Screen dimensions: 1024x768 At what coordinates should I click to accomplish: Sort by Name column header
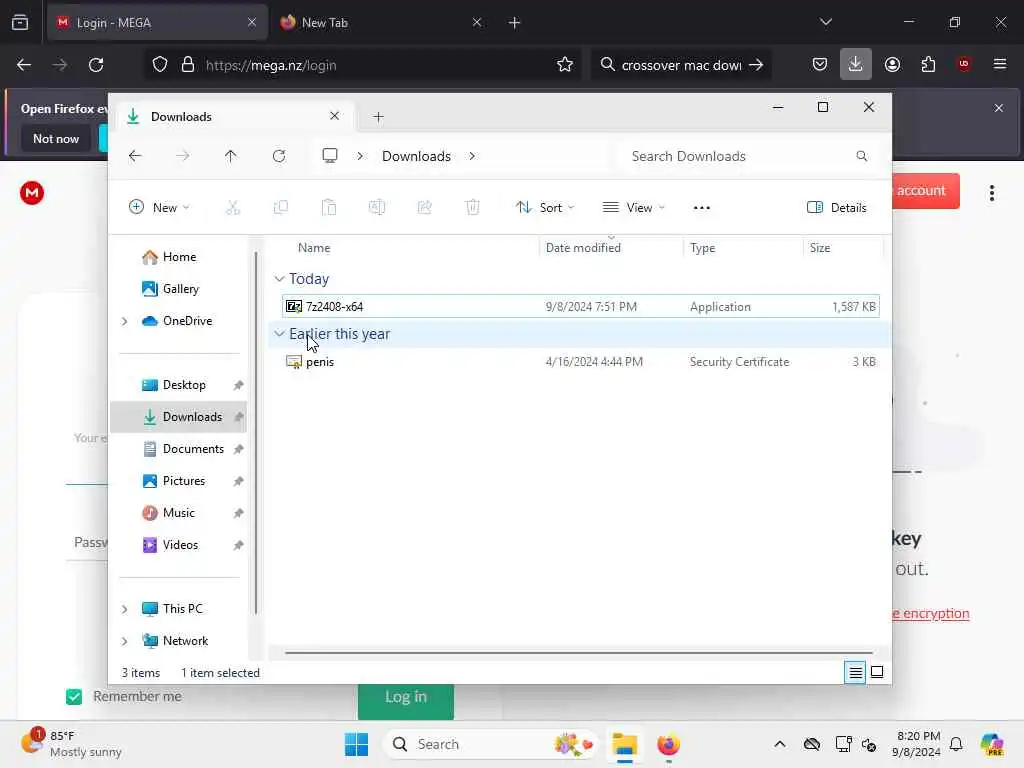coord(408,248)
